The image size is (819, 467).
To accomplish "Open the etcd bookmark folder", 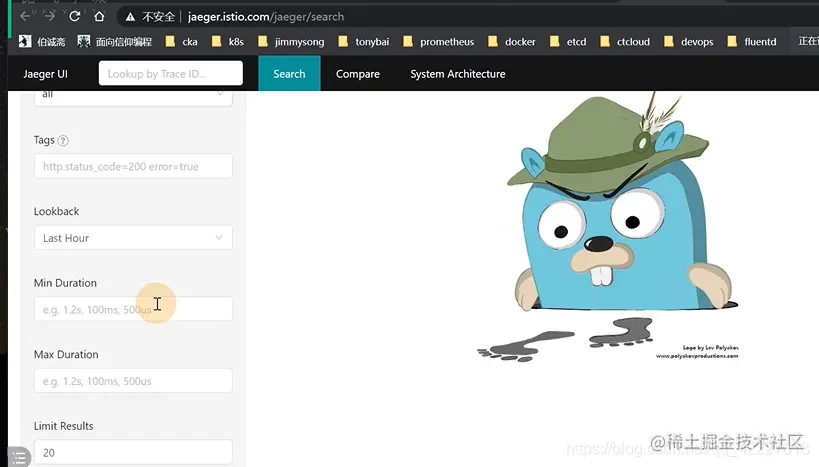I will tap(568, 42).
